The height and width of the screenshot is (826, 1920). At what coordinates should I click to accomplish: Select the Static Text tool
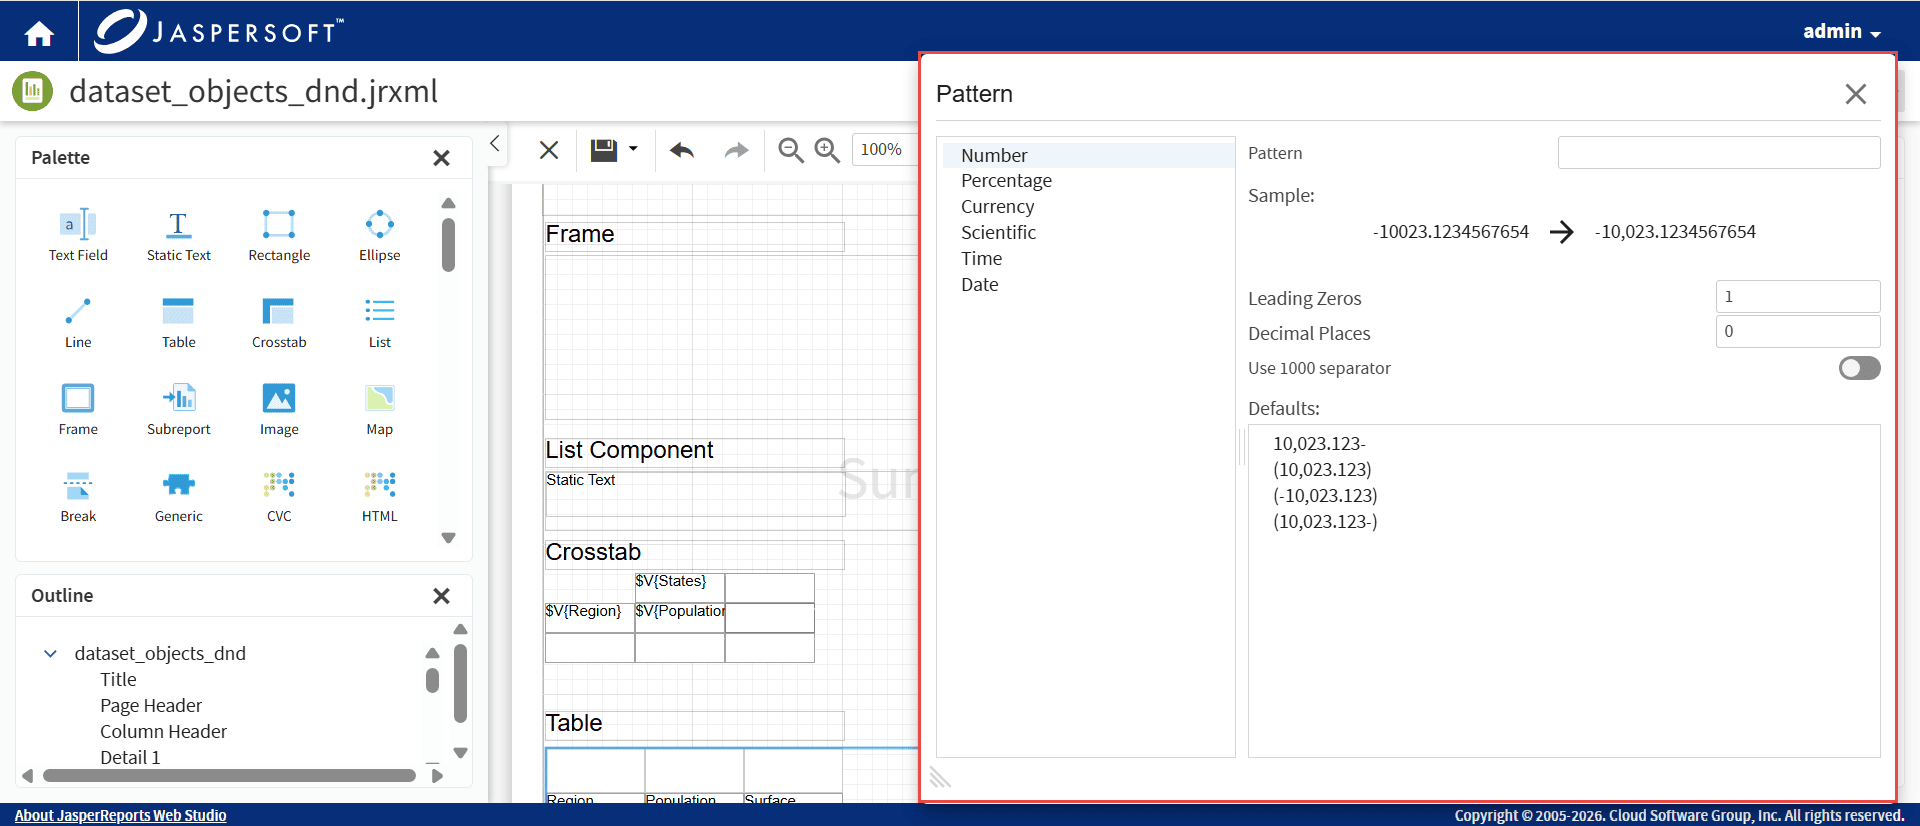point(179,224)
